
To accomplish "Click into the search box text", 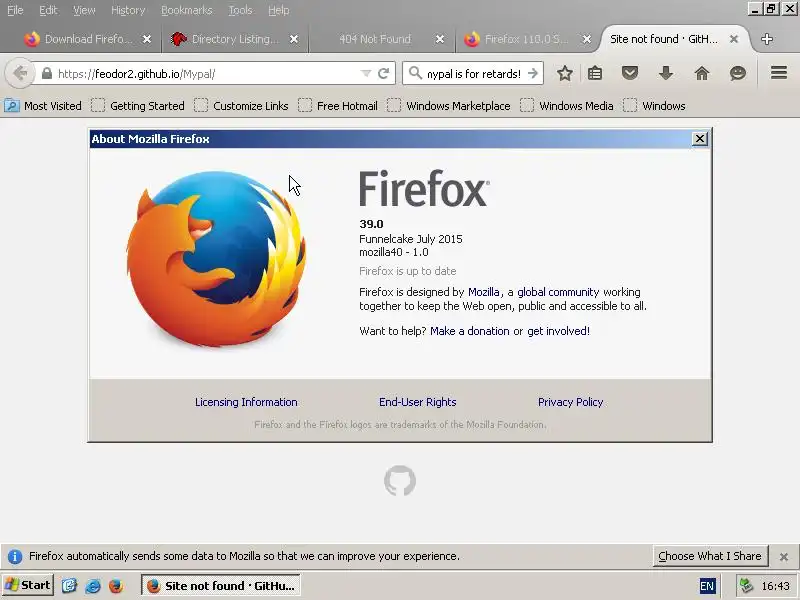I will (474, 73).
